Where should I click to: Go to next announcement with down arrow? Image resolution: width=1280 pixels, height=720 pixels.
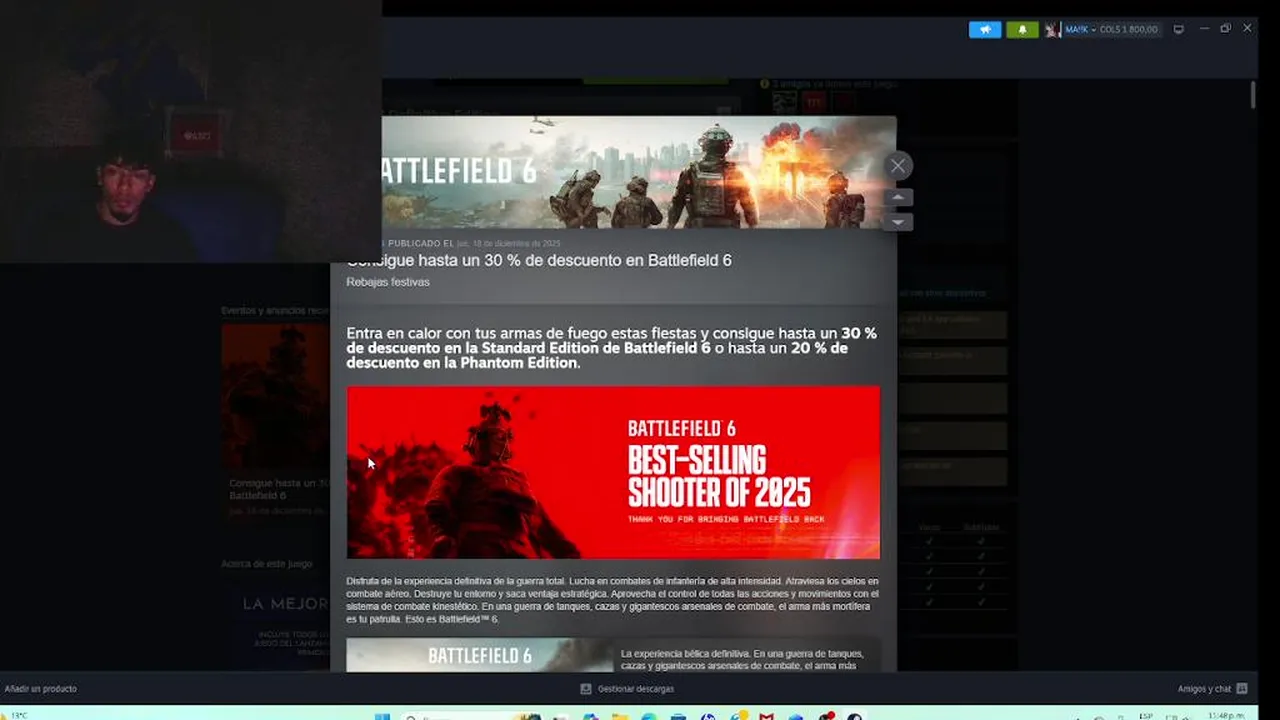click(x=897, y=222)
